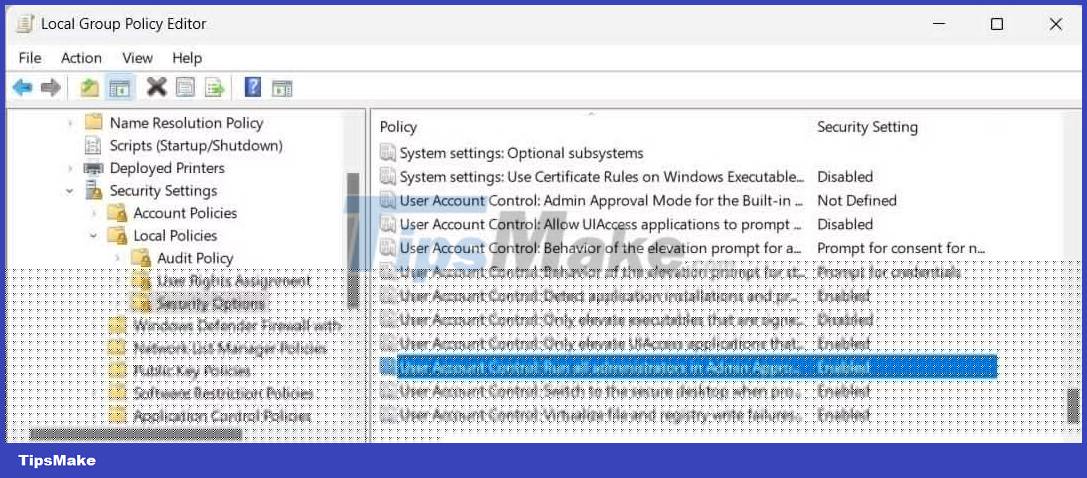The height and width of the screenshot is (478, 1087).
Task: Click the Not Defined security setting value
Action: tap(857, 200)
